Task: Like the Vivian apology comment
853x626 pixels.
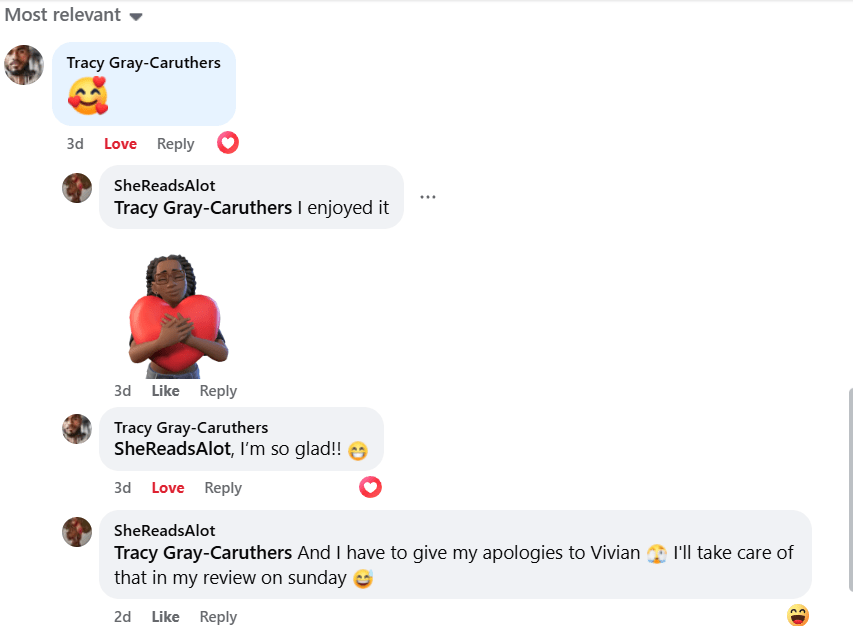Action: pos(165,617)
